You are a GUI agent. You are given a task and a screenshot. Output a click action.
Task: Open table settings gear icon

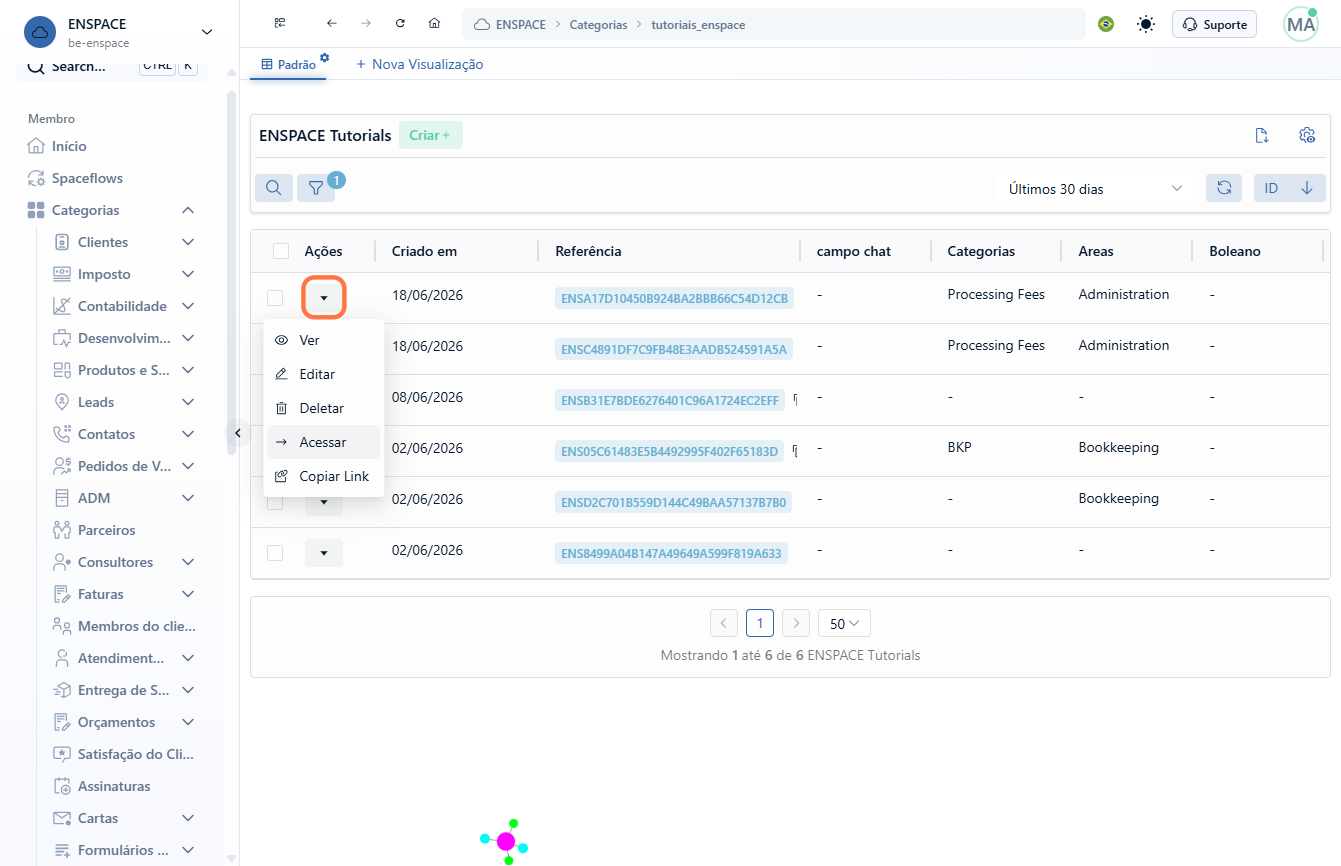pos(1306,135)
